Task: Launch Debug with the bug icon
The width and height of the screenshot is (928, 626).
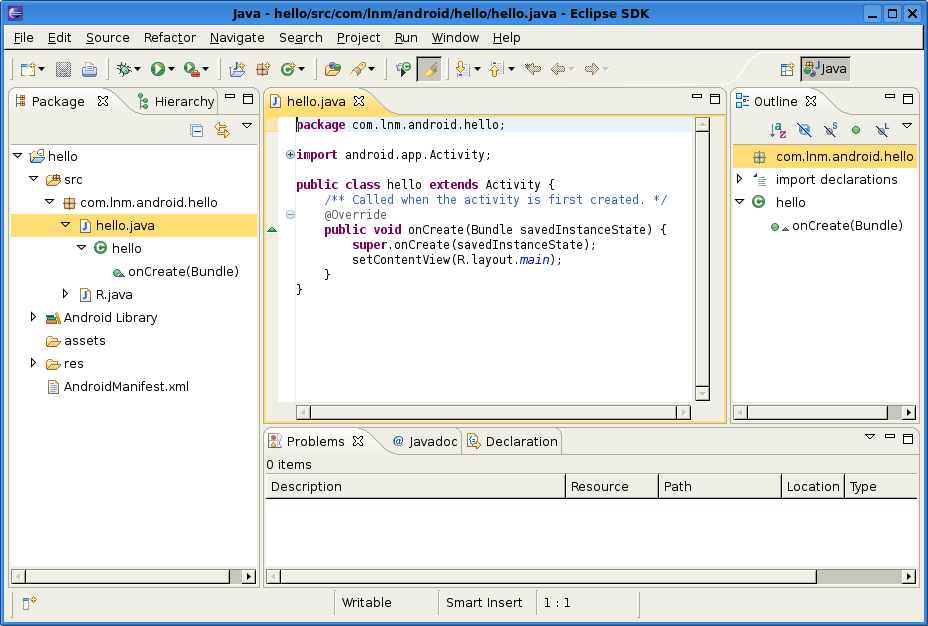Action: [124, 69]
